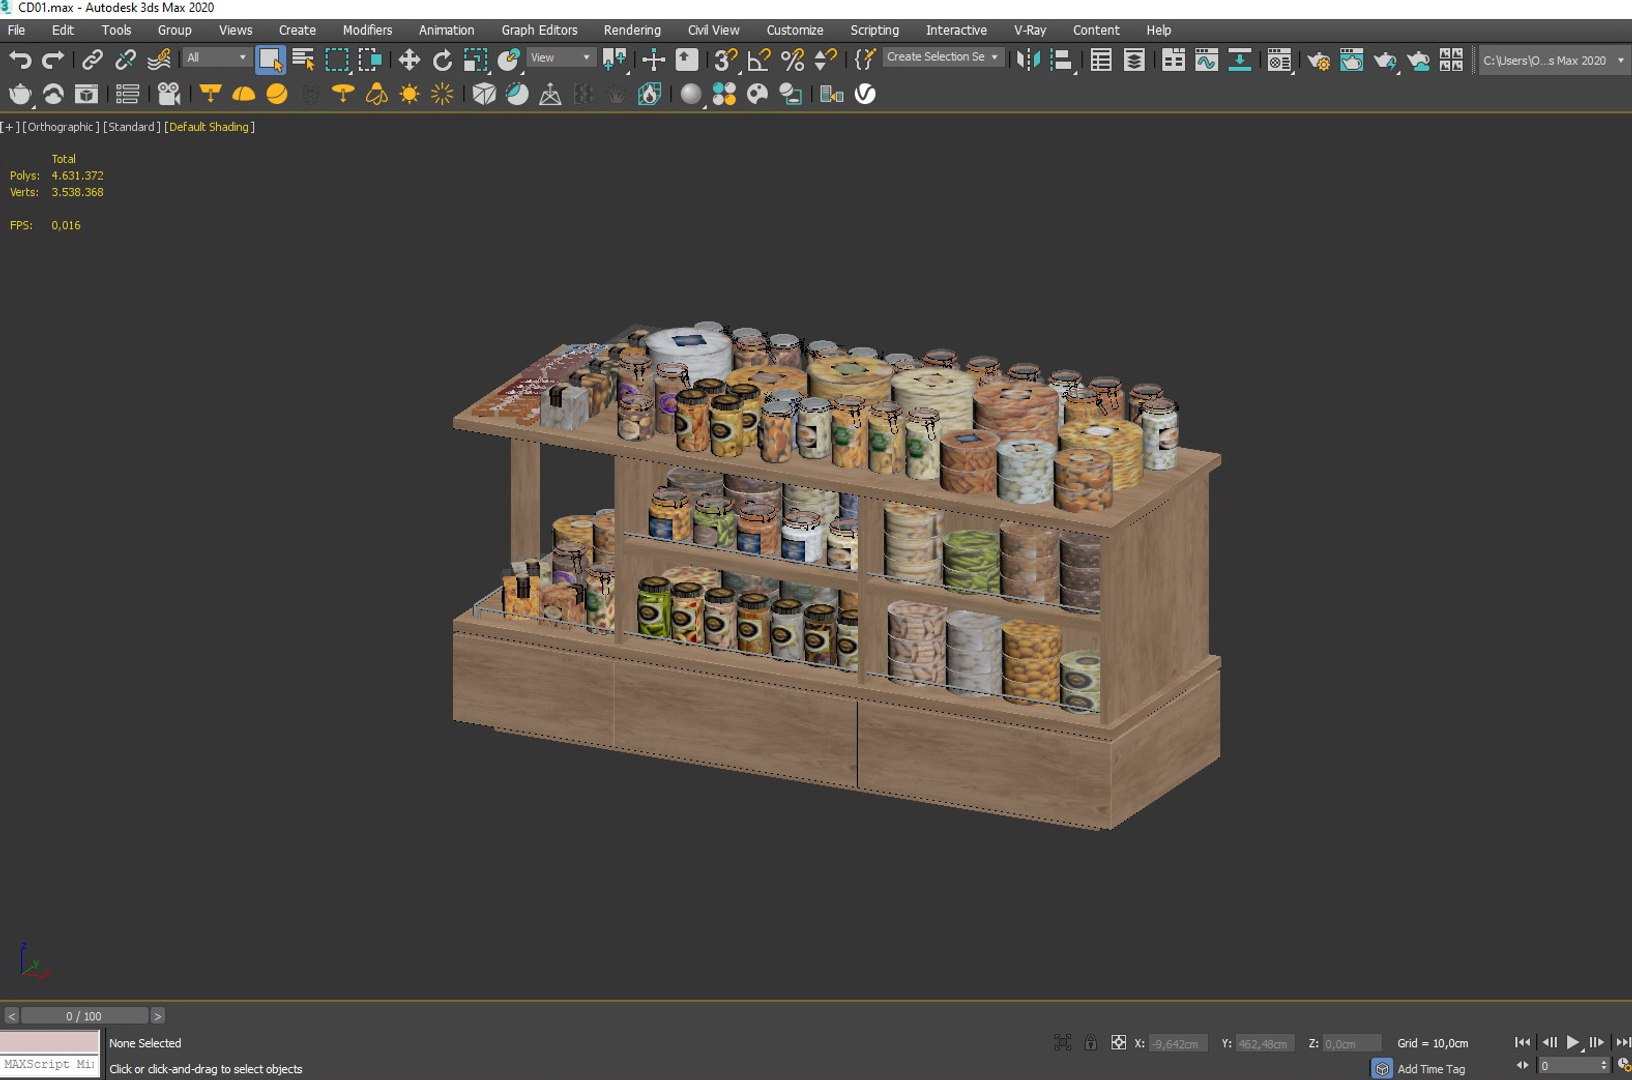Toggle Angle Snap

tap(759, 60)
